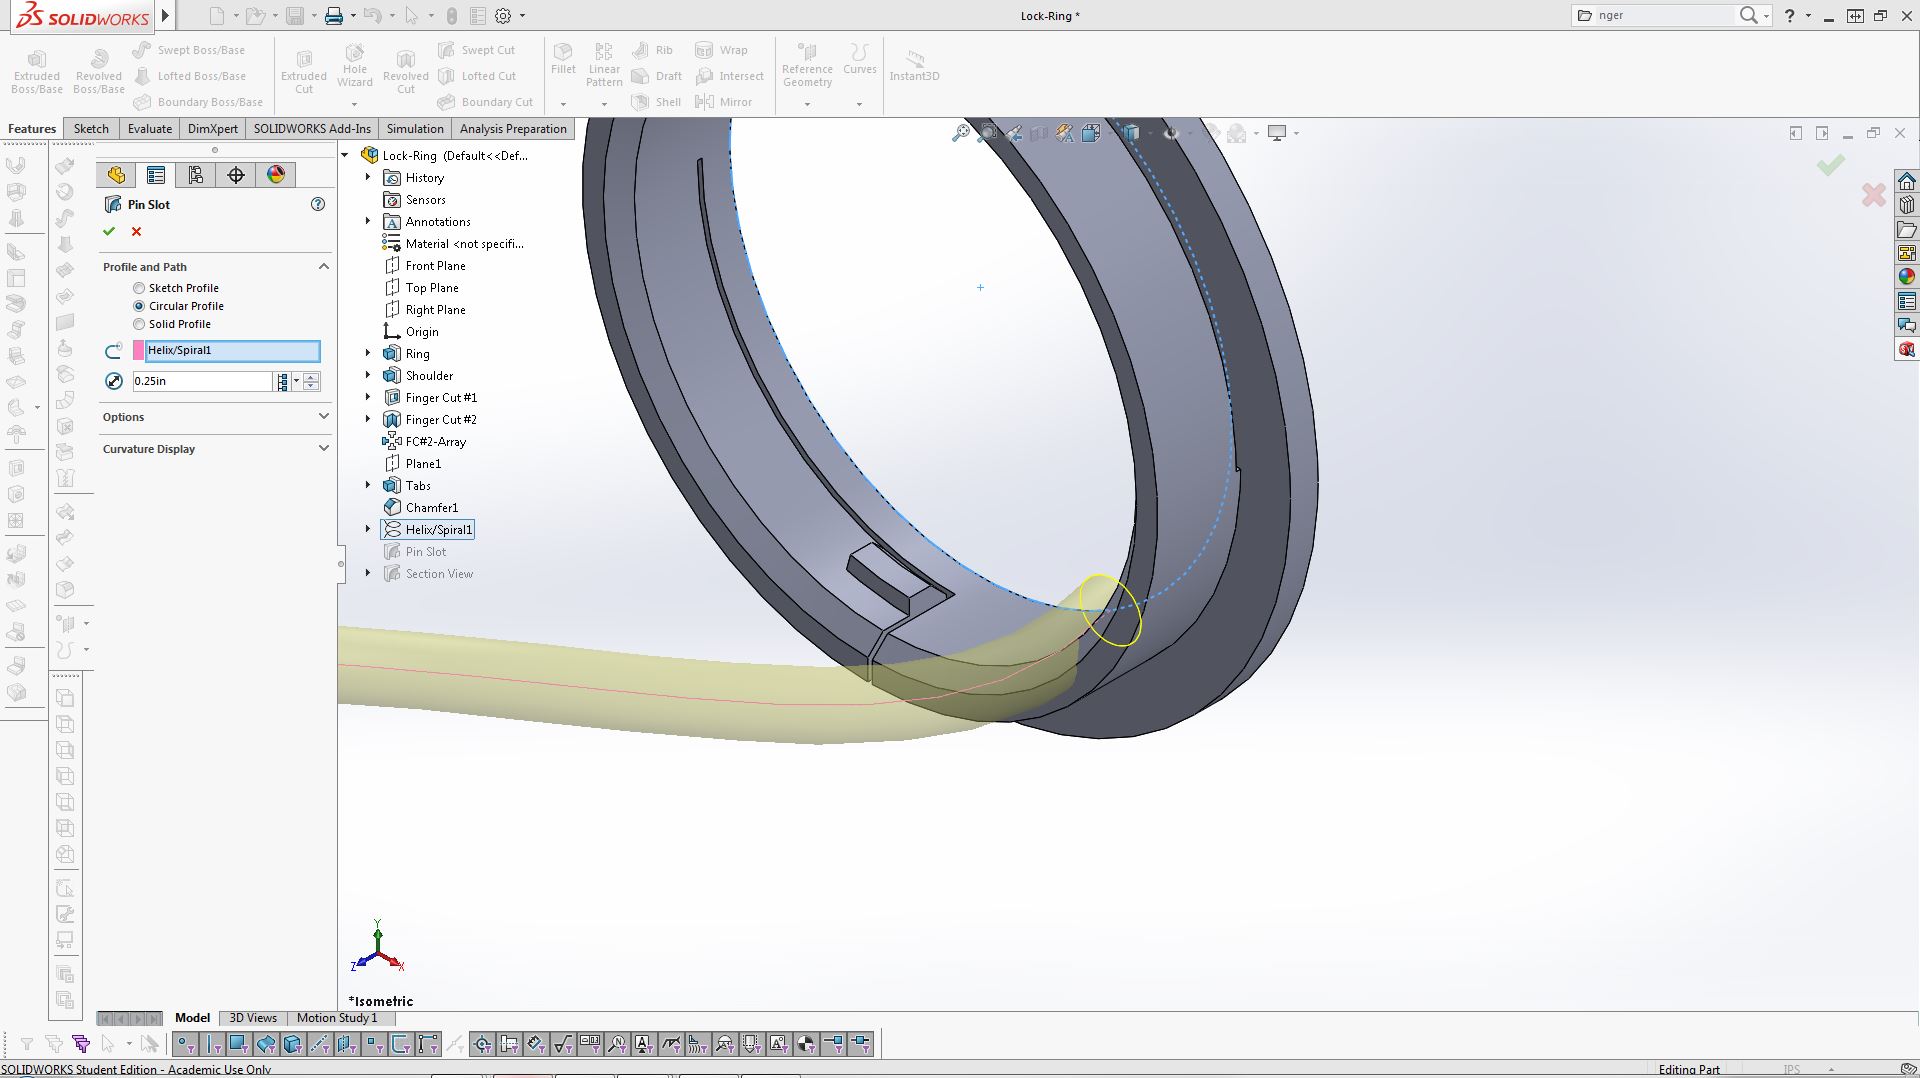Open the SOLIDWORKS Add-Ins tab
Viewport: 1920px width, 1078px height.
[312, 129]
